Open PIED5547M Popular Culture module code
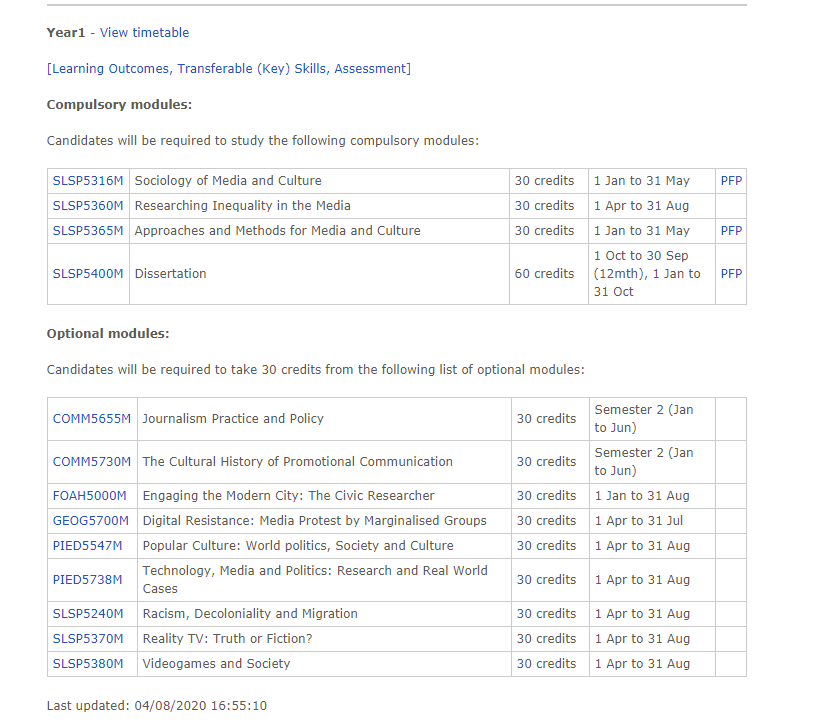The height and width of the screenshot is (724, 818). [x=88, y=546]
